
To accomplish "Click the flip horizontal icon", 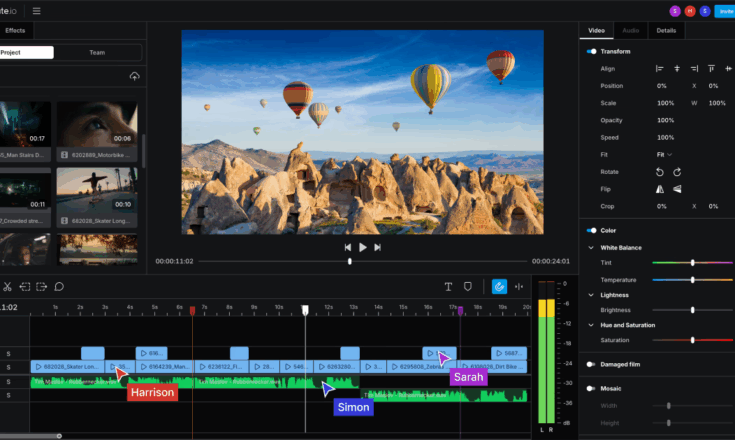I will point(659,189).
